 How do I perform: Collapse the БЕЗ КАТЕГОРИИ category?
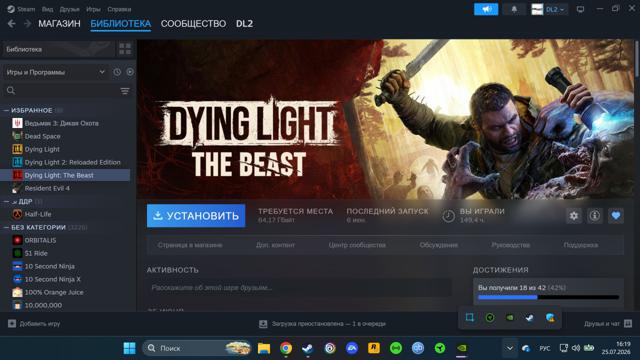6,227
